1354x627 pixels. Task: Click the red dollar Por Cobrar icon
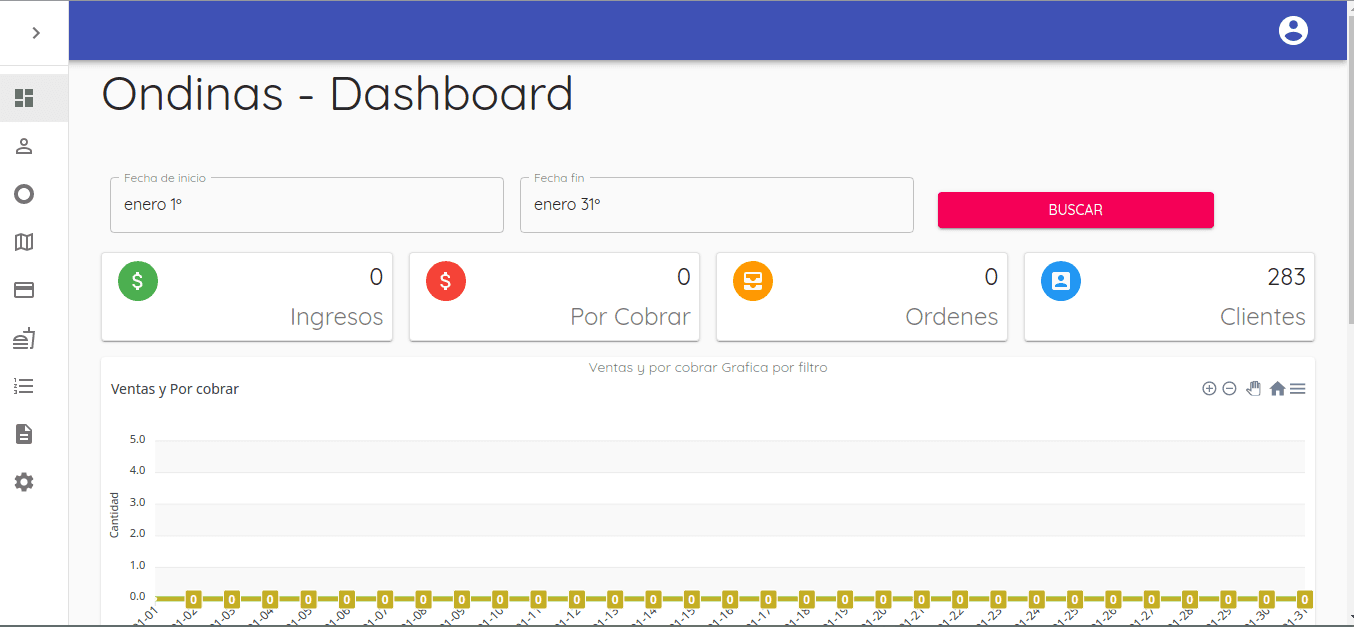pos(446,281)
